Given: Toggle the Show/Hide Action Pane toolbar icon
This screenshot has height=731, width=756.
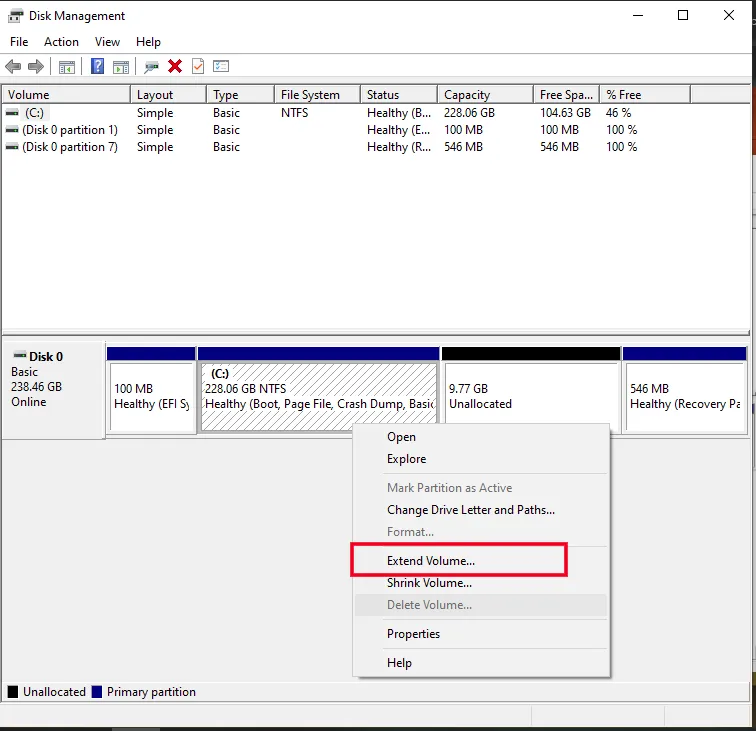Looking at the screenshot, I should pyautogui.click(x=121, y=67).
